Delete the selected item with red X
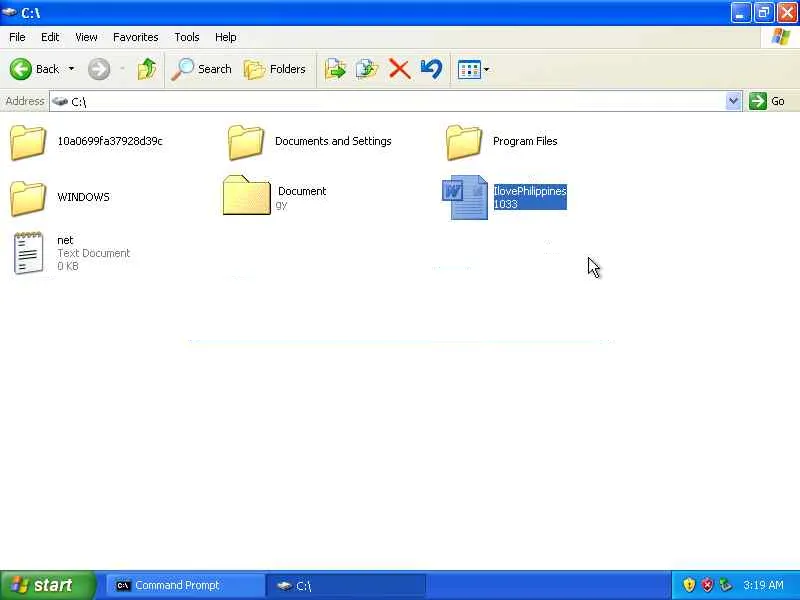 coord(399,69)
